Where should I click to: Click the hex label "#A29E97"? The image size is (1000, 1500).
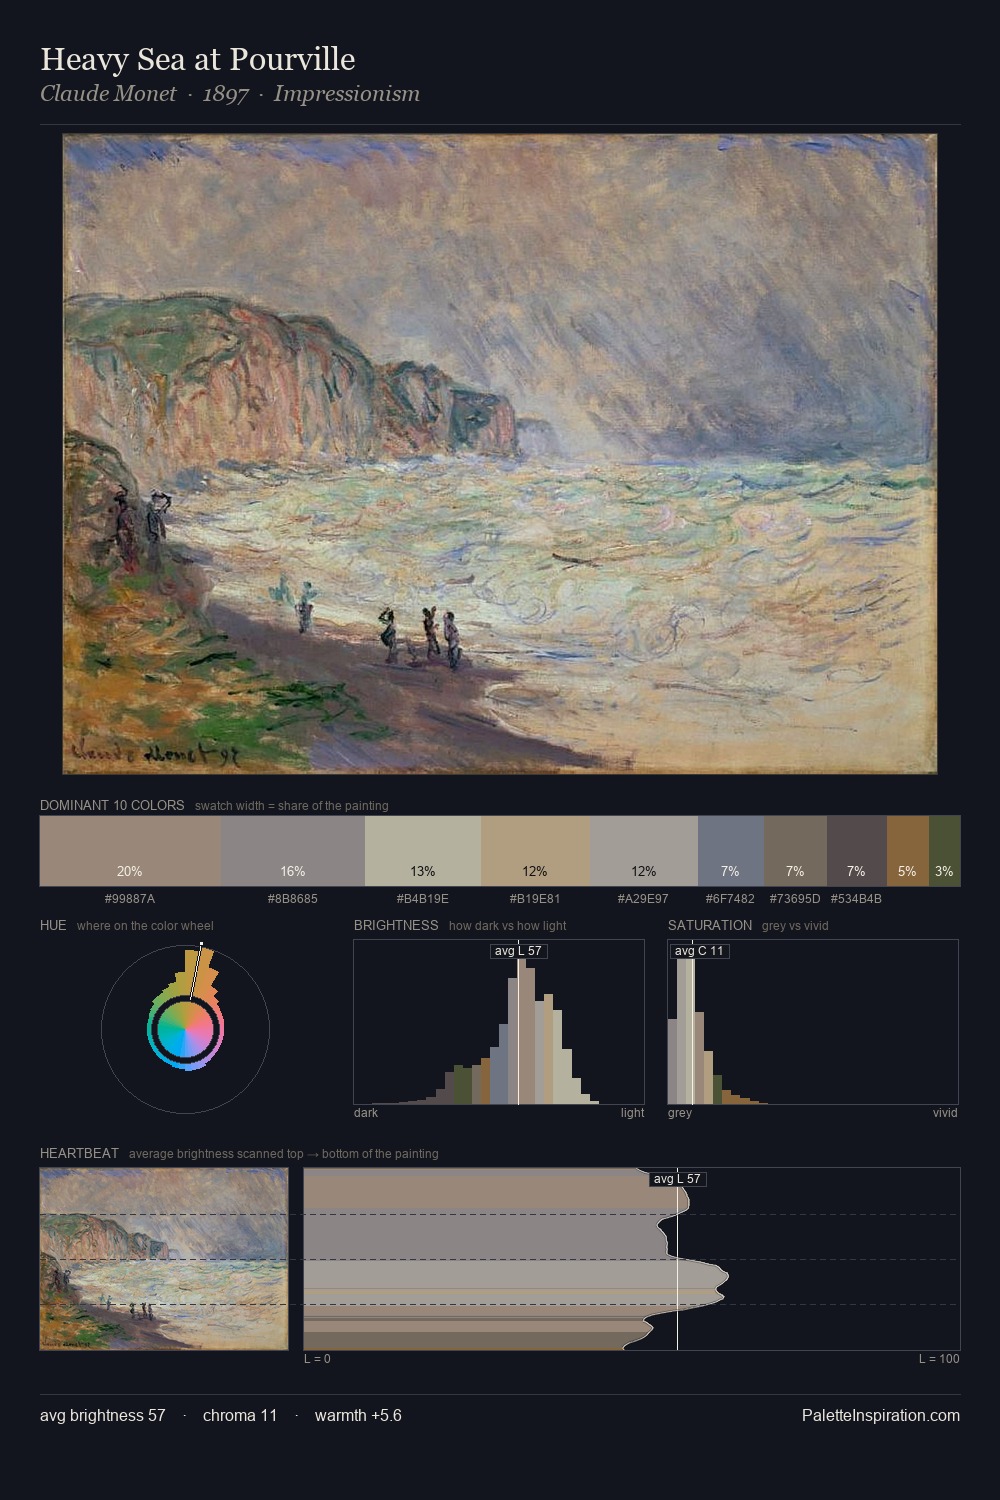click(x=643, y=899)
